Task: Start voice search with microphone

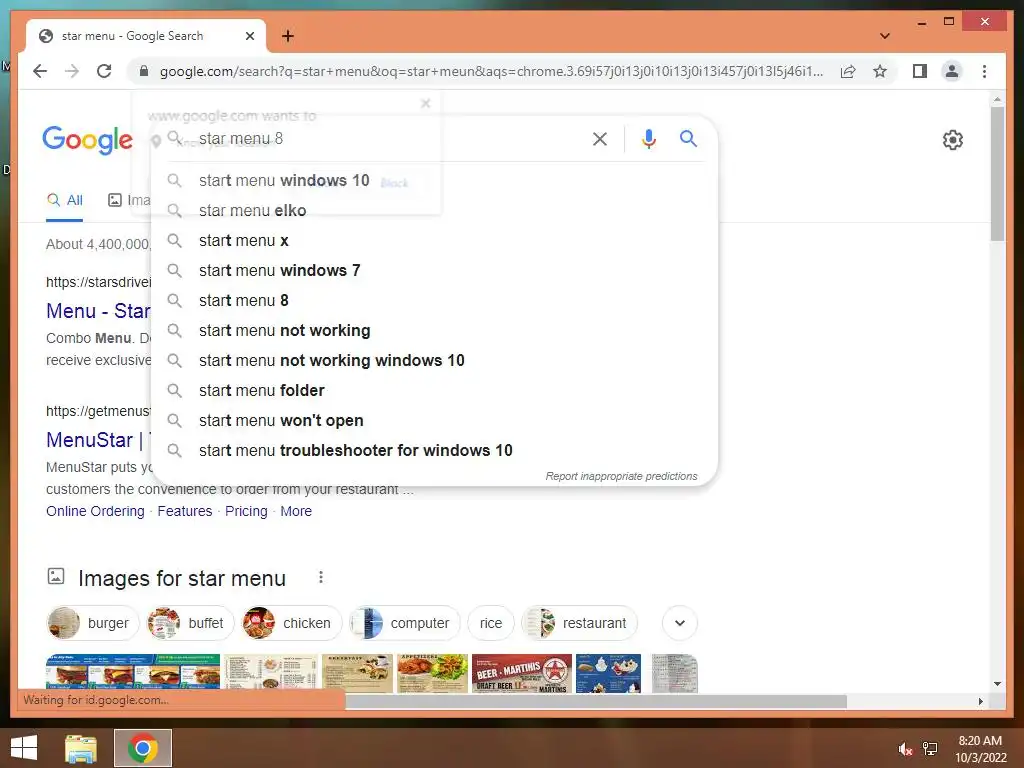Action: pos(648,138)
